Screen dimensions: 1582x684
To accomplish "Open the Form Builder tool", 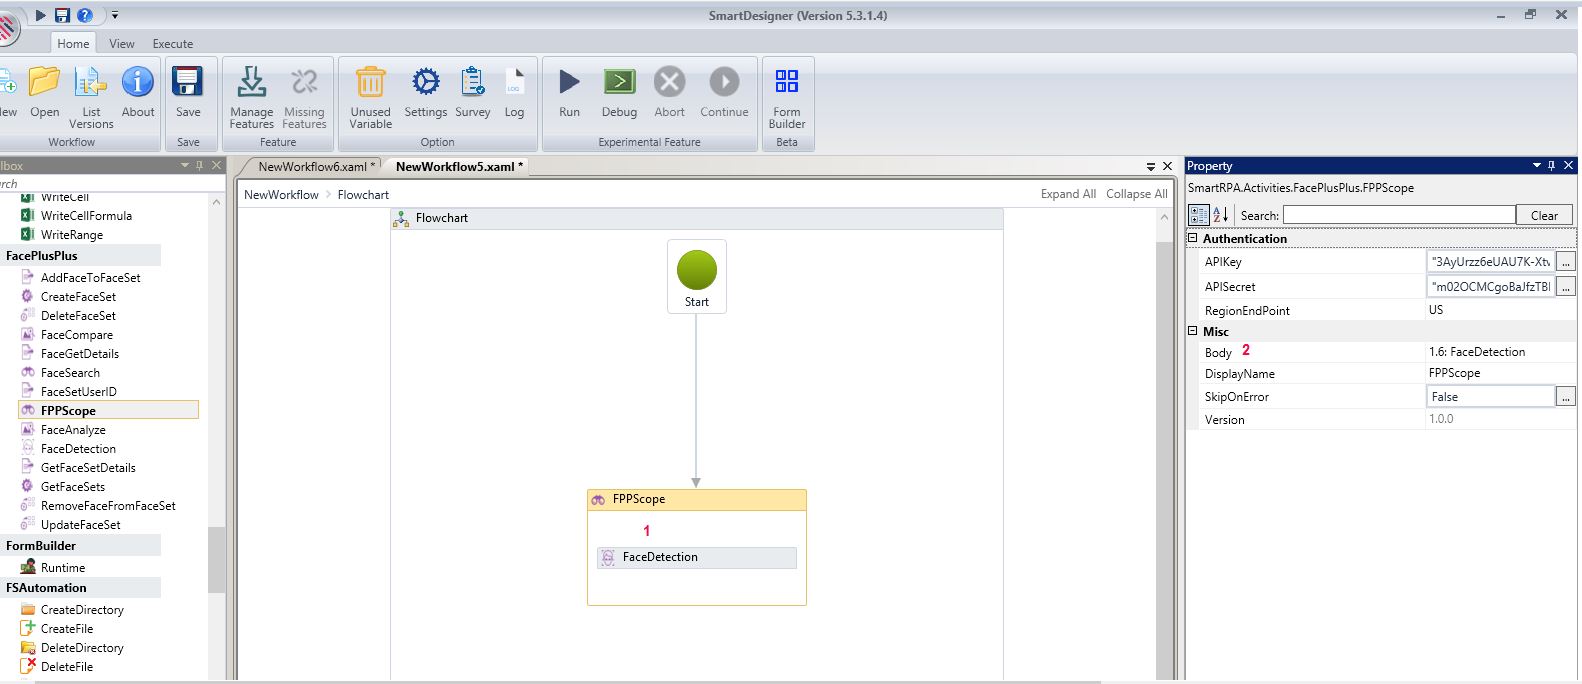I will point(786,83).
